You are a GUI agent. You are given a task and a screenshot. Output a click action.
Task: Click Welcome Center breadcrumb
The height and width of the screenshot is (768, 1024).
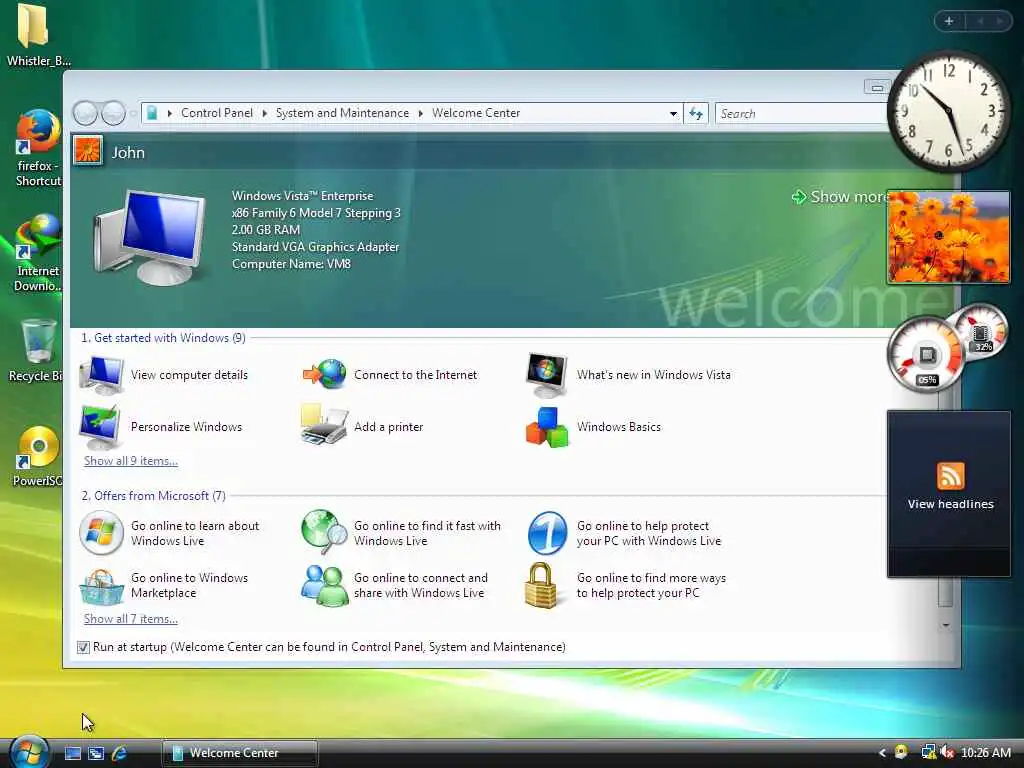(476, 113)
